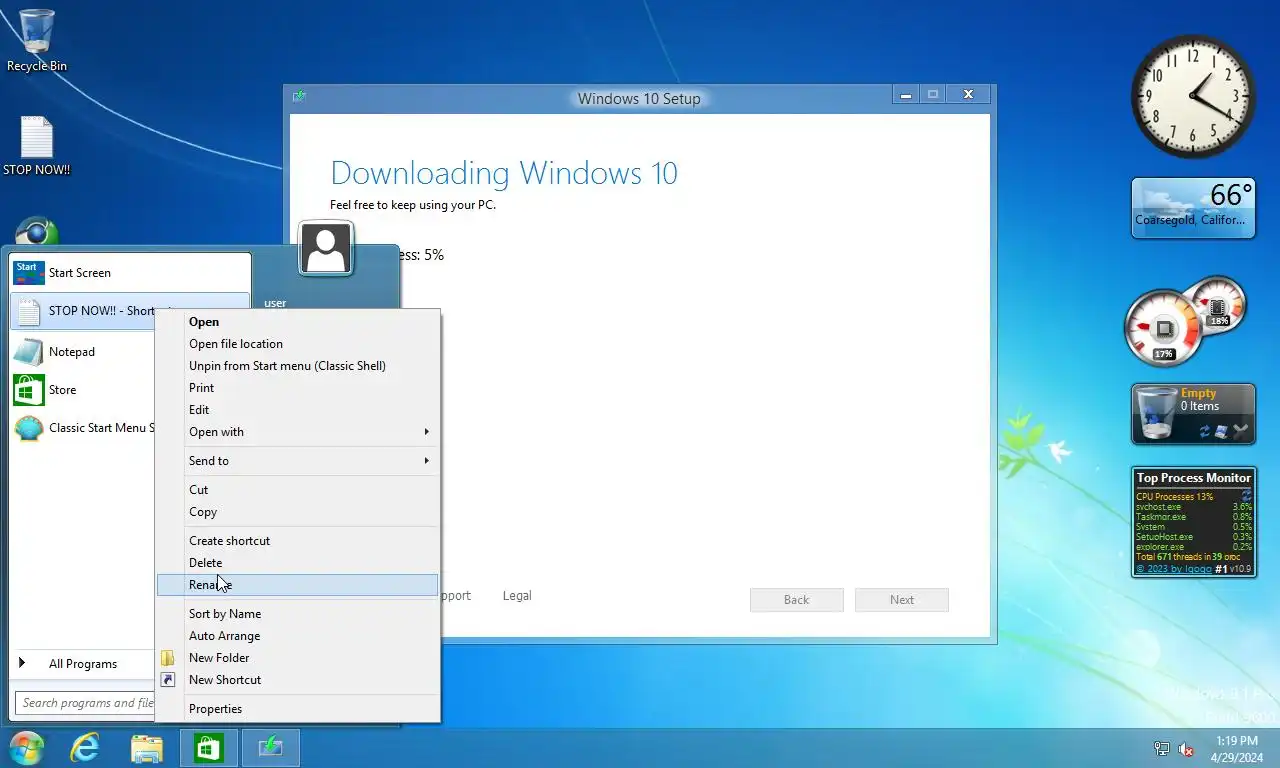Click the New Shortcut arrow icon in menu
1280x768 pixels.
pyautogui.click(x=168, y=680)
